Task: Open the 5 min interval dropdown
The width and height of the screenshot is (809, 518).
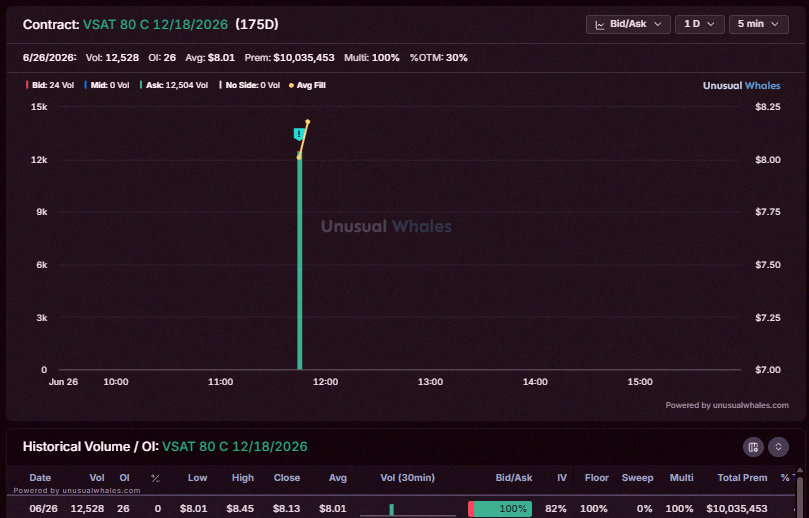Action: [x=758, y=24]
